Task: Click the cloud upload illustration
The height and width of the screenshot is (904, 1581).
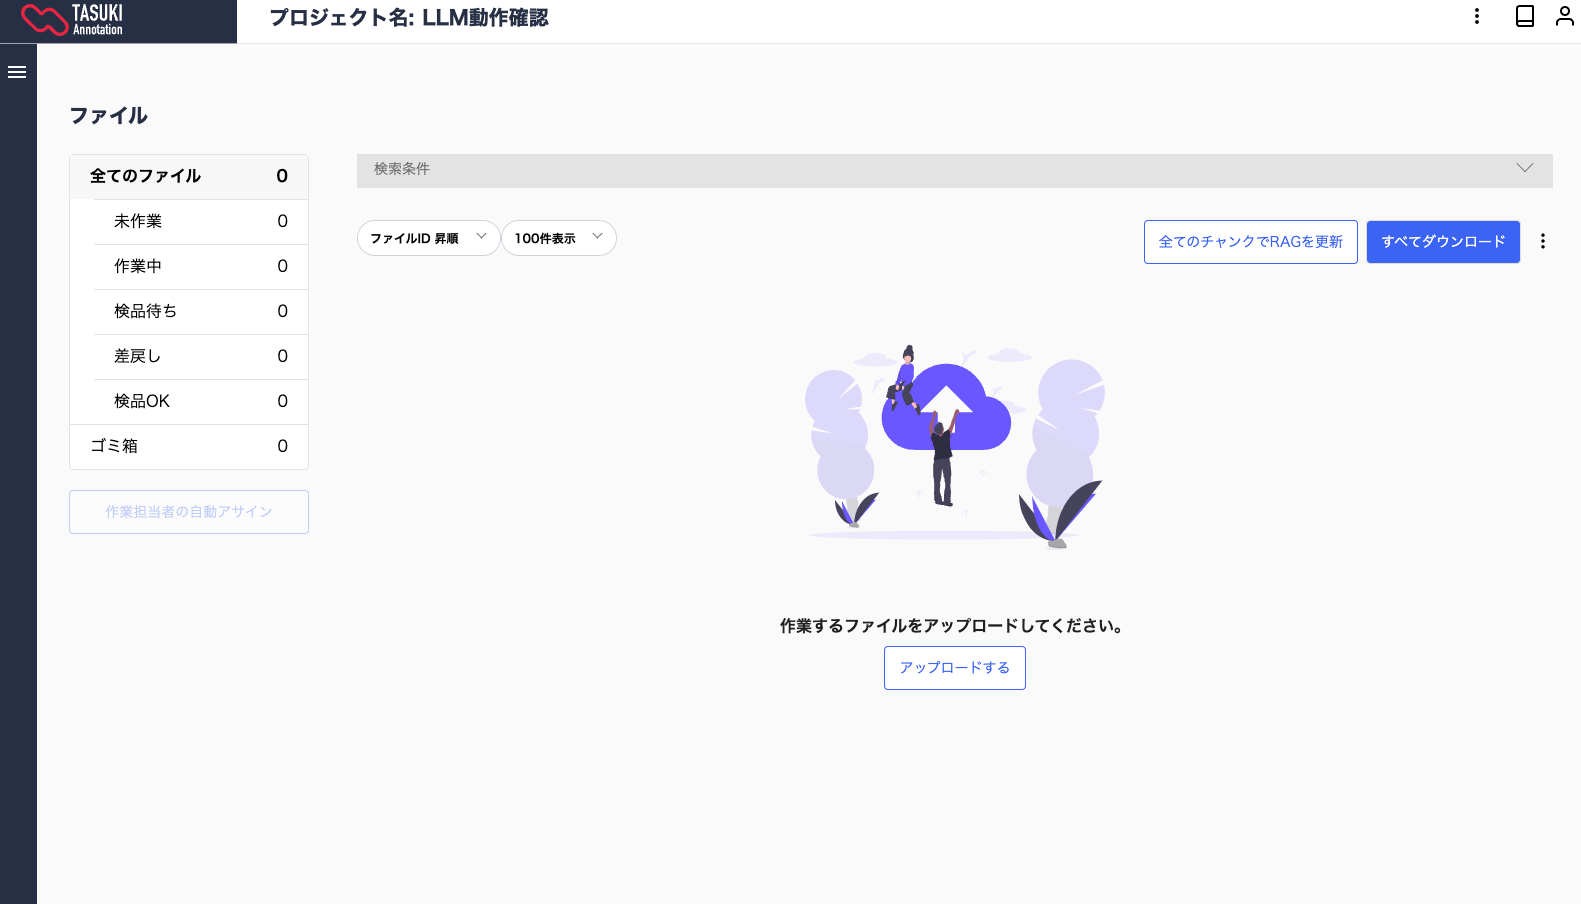Action: 945,408
